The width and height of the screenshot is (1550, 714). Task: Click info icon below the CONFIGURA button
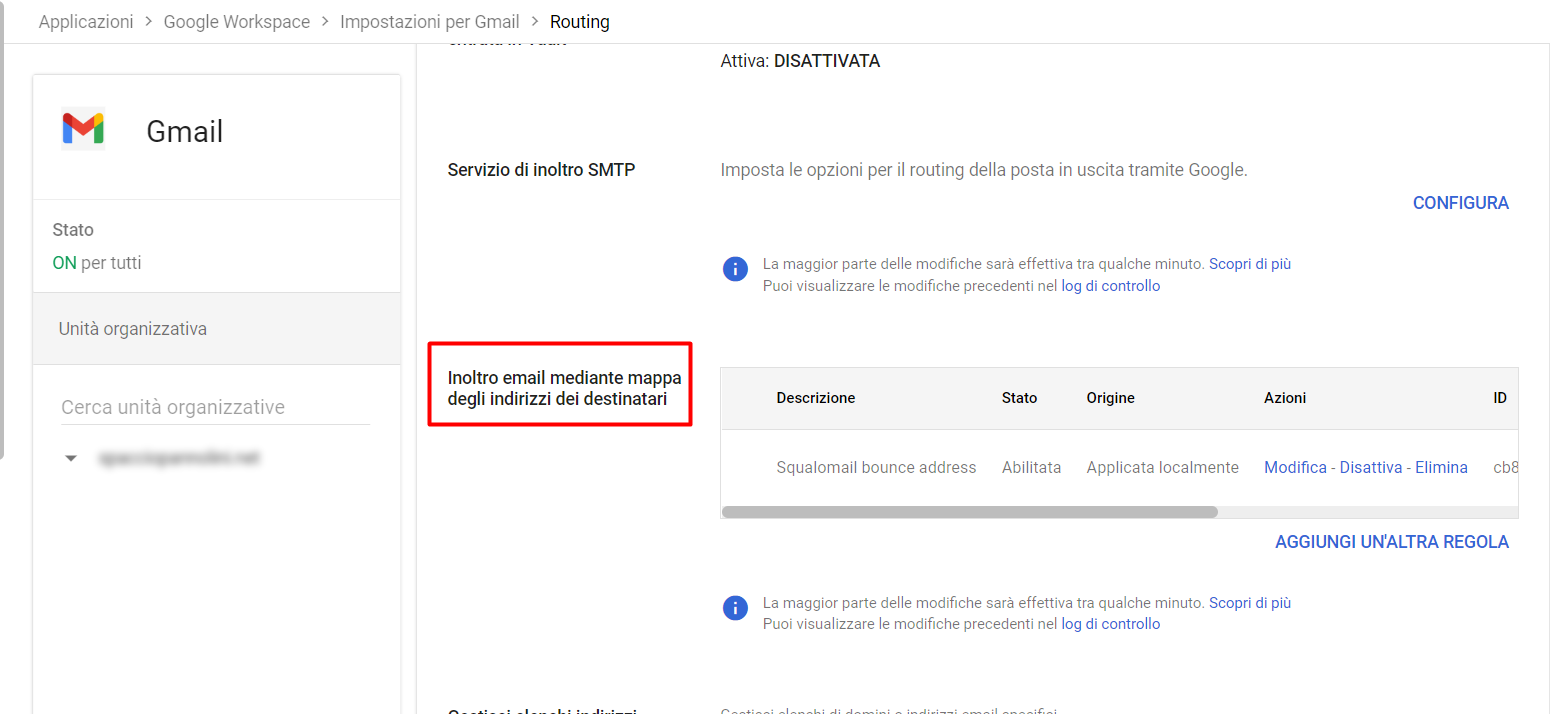coord(735,270)
